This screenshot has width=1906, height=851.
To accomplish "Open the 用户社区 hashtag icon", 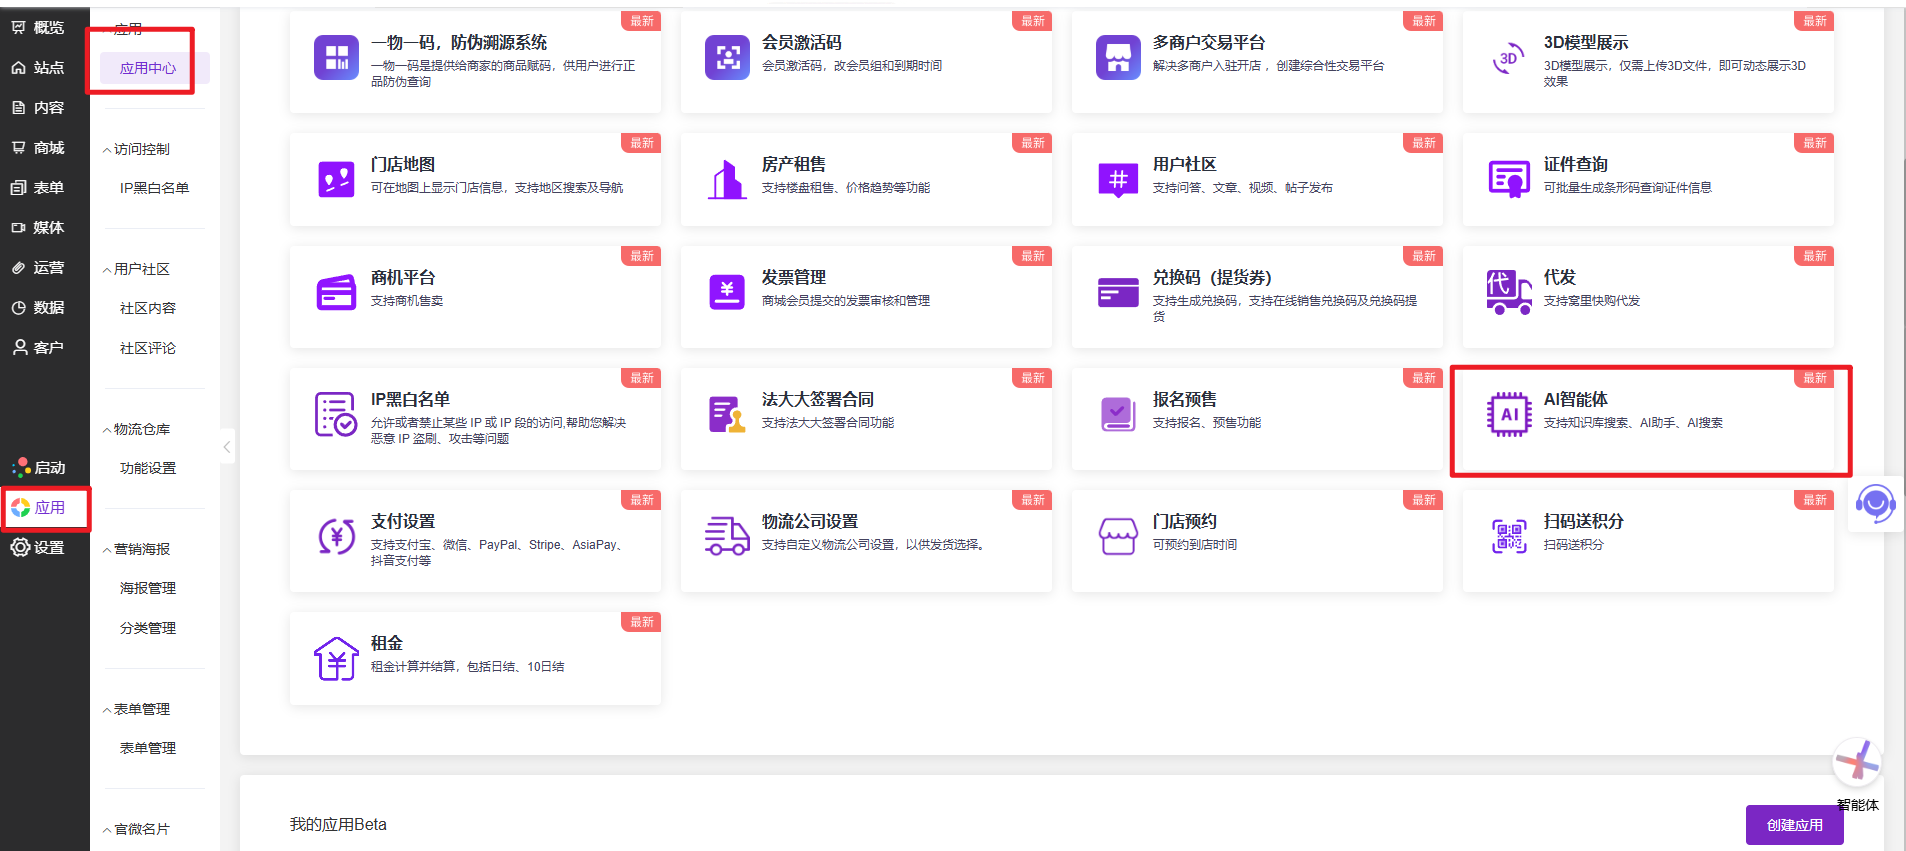I will click(x=1118, y=179).
